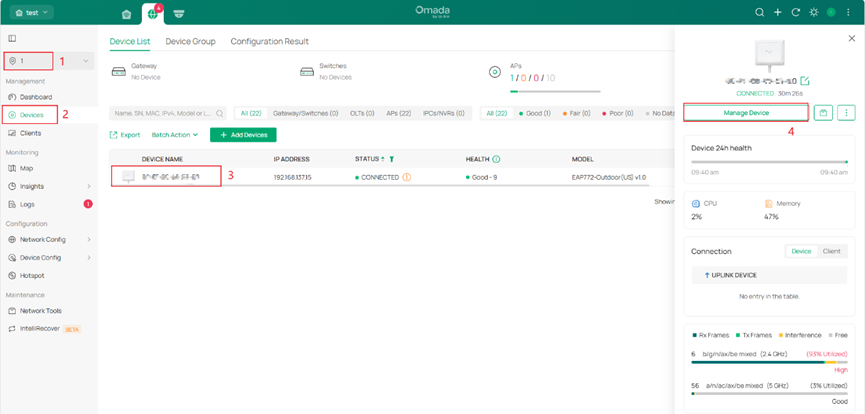Click the icon button beside Manage Device
The image size is (865, 414).
point(823,113)
